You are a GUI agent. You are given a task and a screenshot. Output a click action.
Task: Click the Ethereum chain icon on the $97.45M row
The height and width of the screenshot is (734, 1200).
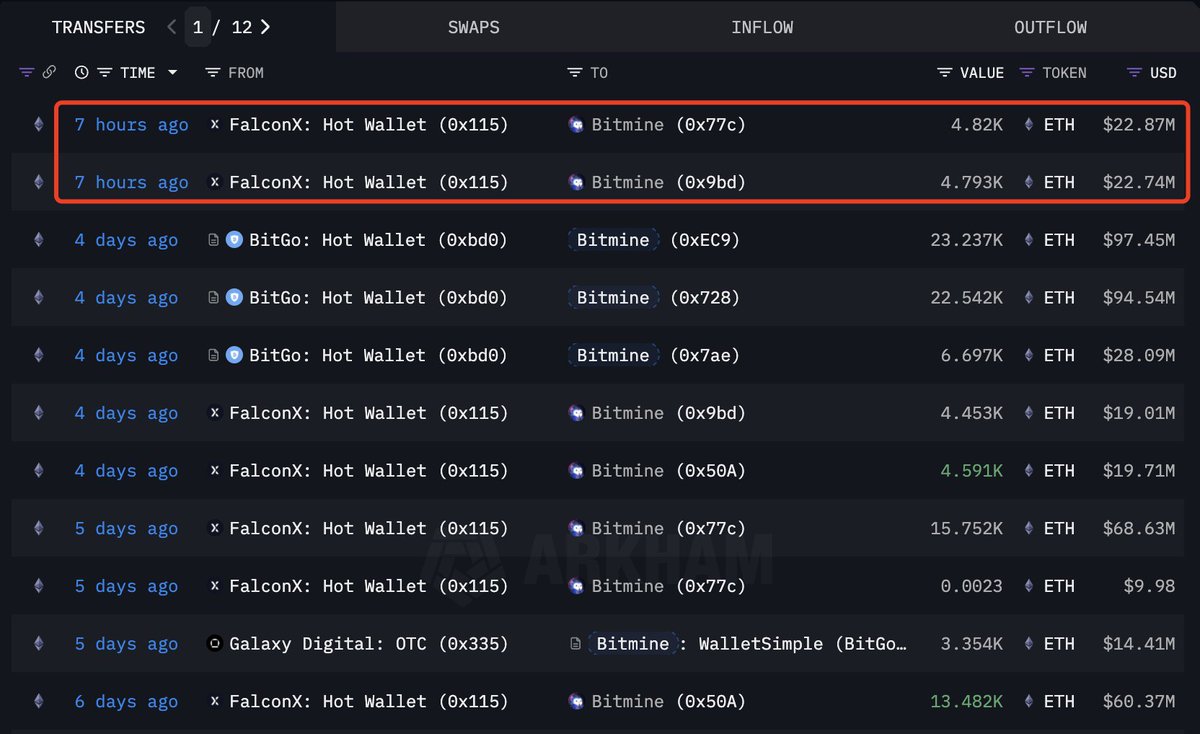(x=39, y=240)
